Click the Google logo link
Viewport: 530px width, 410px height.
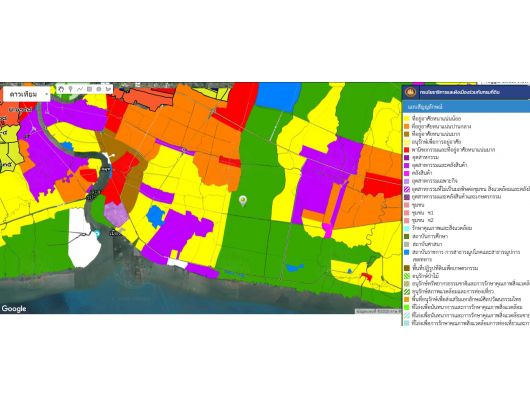coord(14,308)
